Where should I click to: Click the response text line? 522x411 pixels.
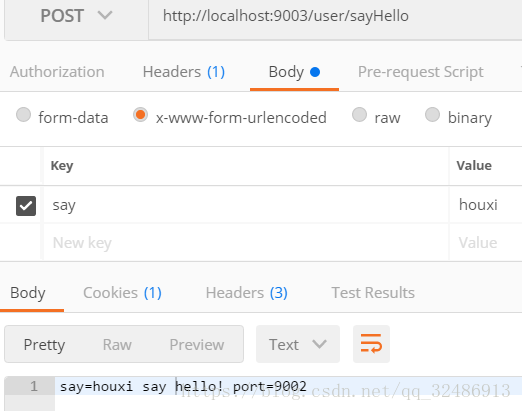pos(288,386)
